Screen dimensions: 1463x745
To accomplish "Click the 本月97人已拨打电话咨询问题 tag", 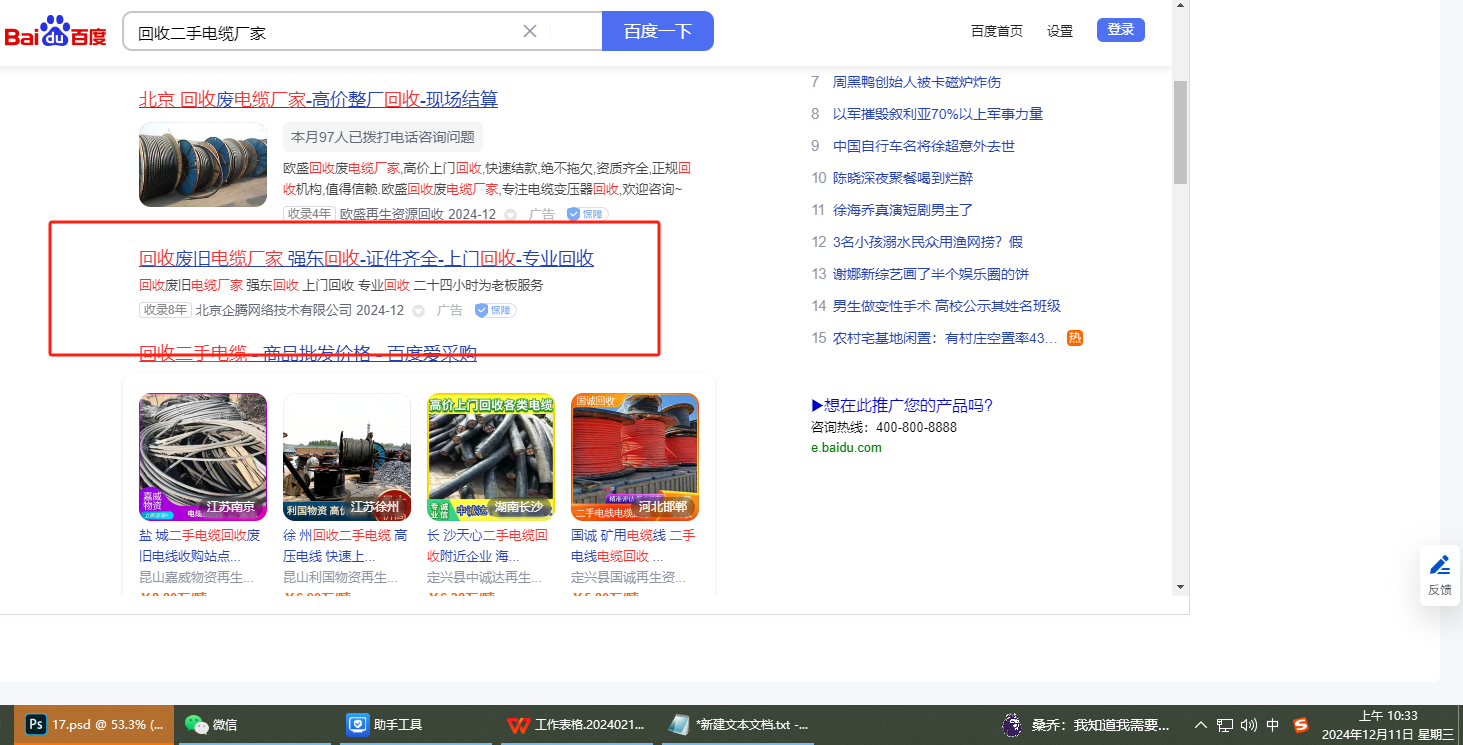I will click(x=383, y=136).
